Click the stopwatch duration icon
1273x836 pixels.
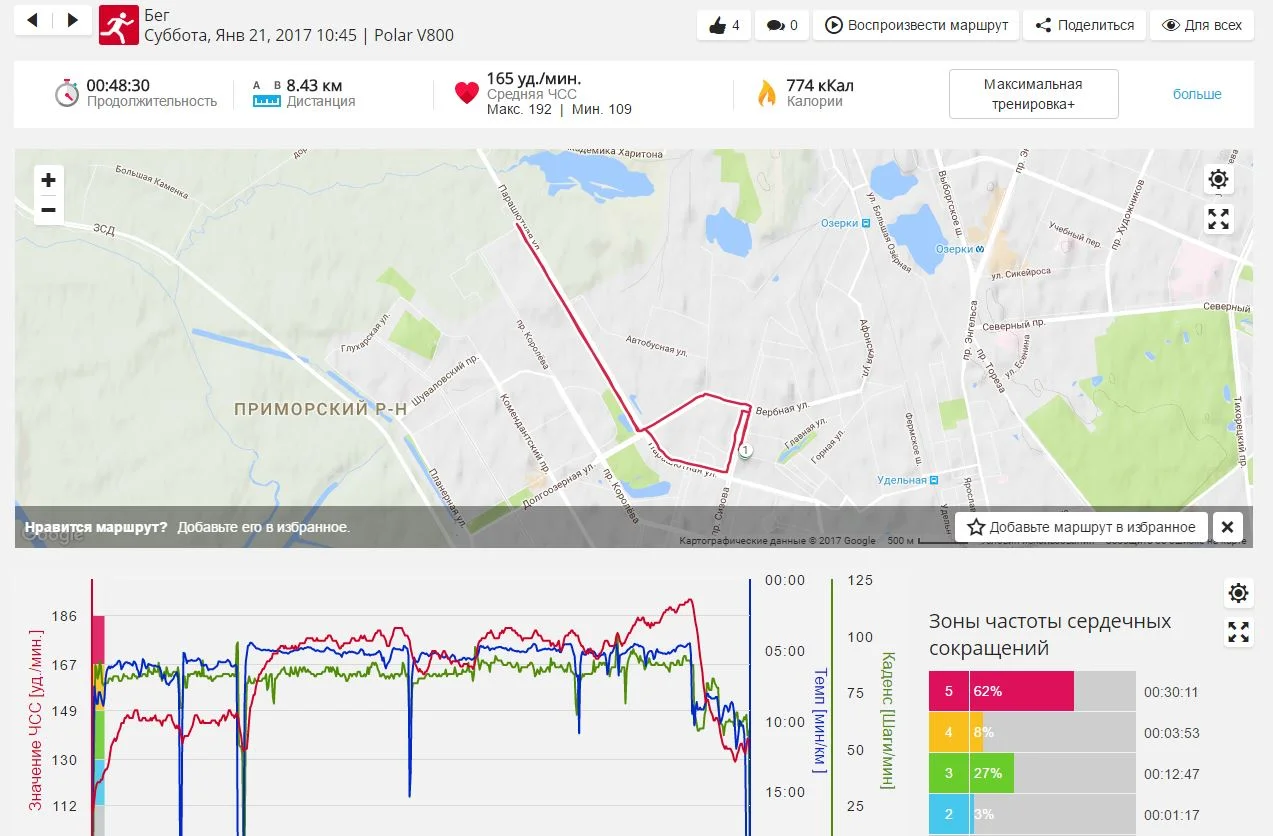(67, 93)
